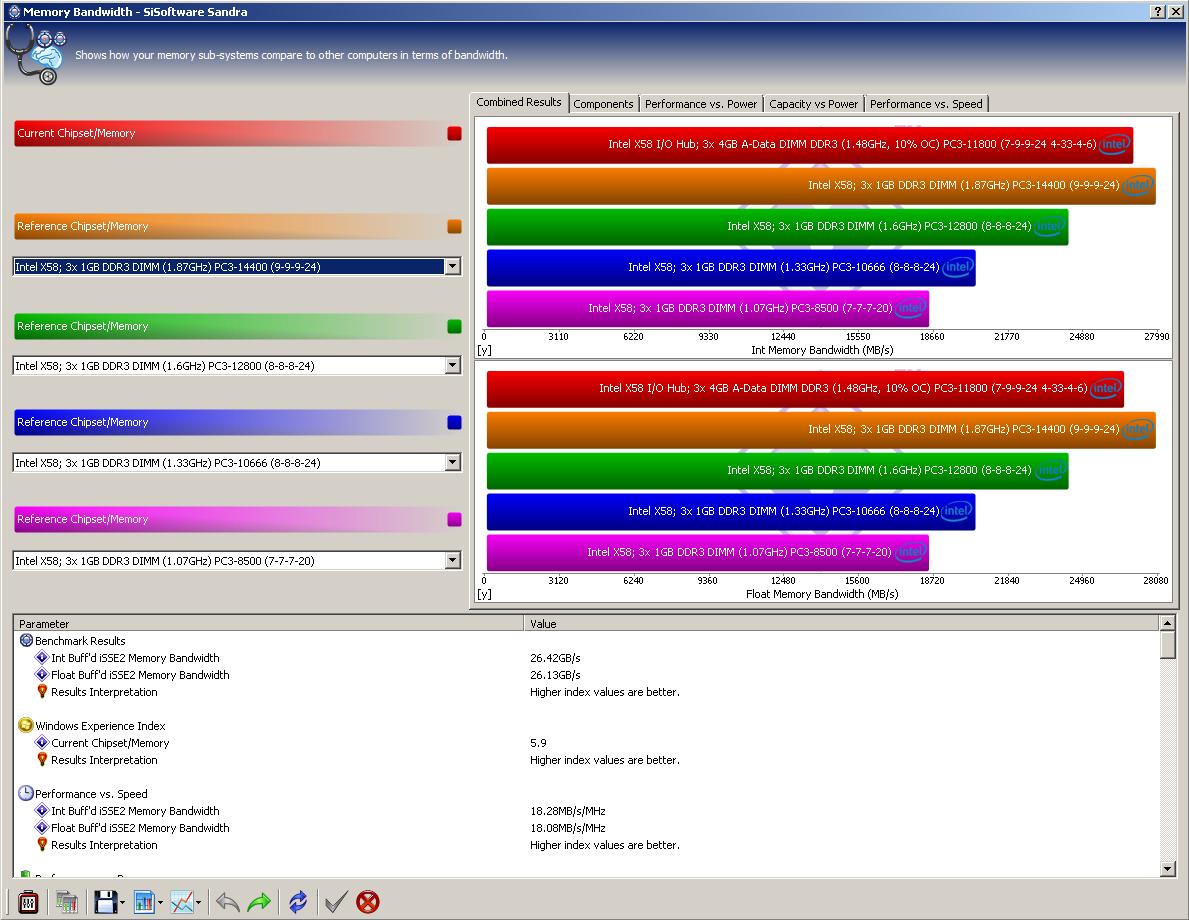Click the 26.13GB/s value
The width and height of the screenshot is (1189, 920).
(555, 675)
